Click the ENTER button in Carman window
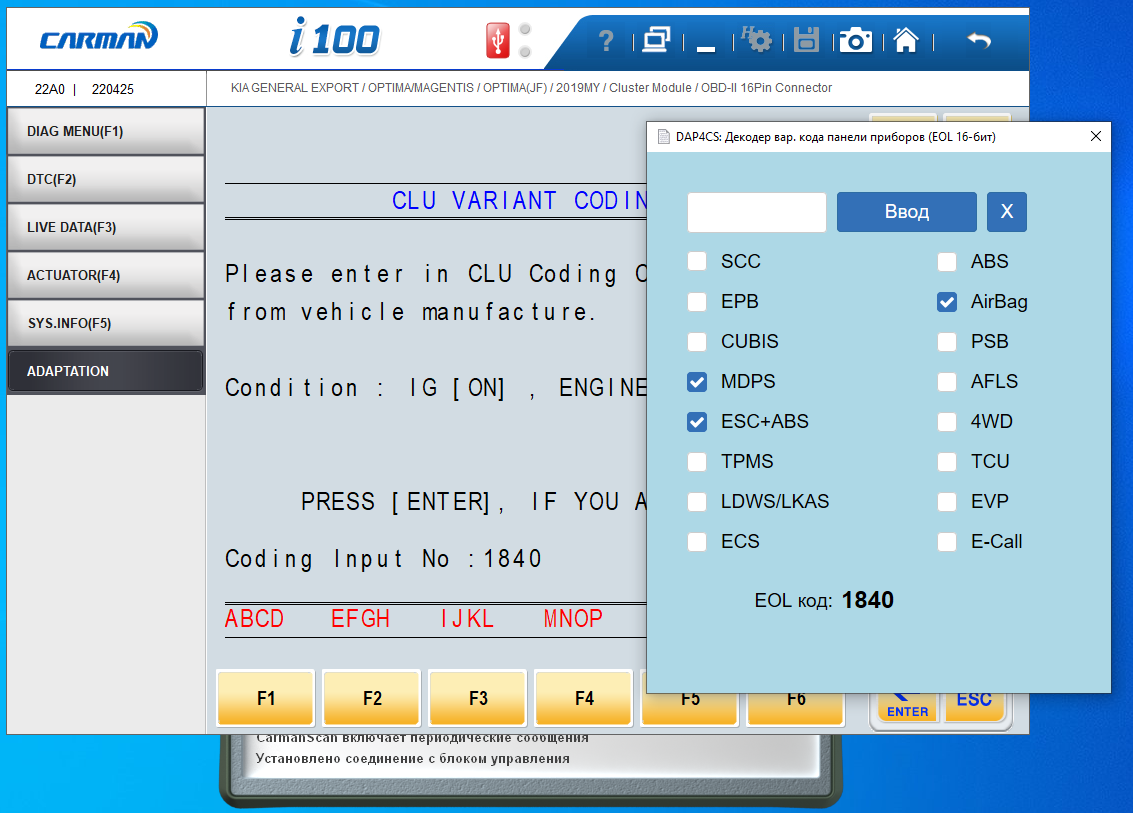1133x813 pixels. coord(907,707)
